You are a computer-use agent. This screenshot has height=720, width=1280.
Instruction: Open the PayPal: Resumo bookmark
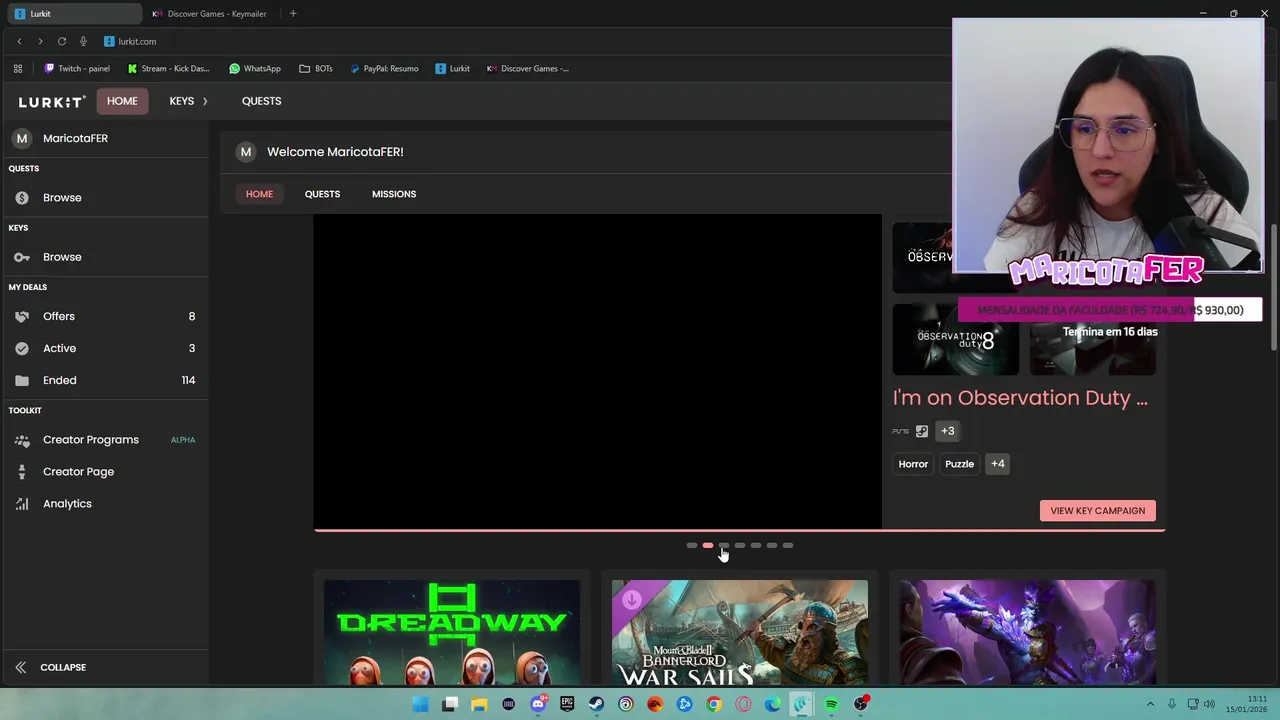384,69
